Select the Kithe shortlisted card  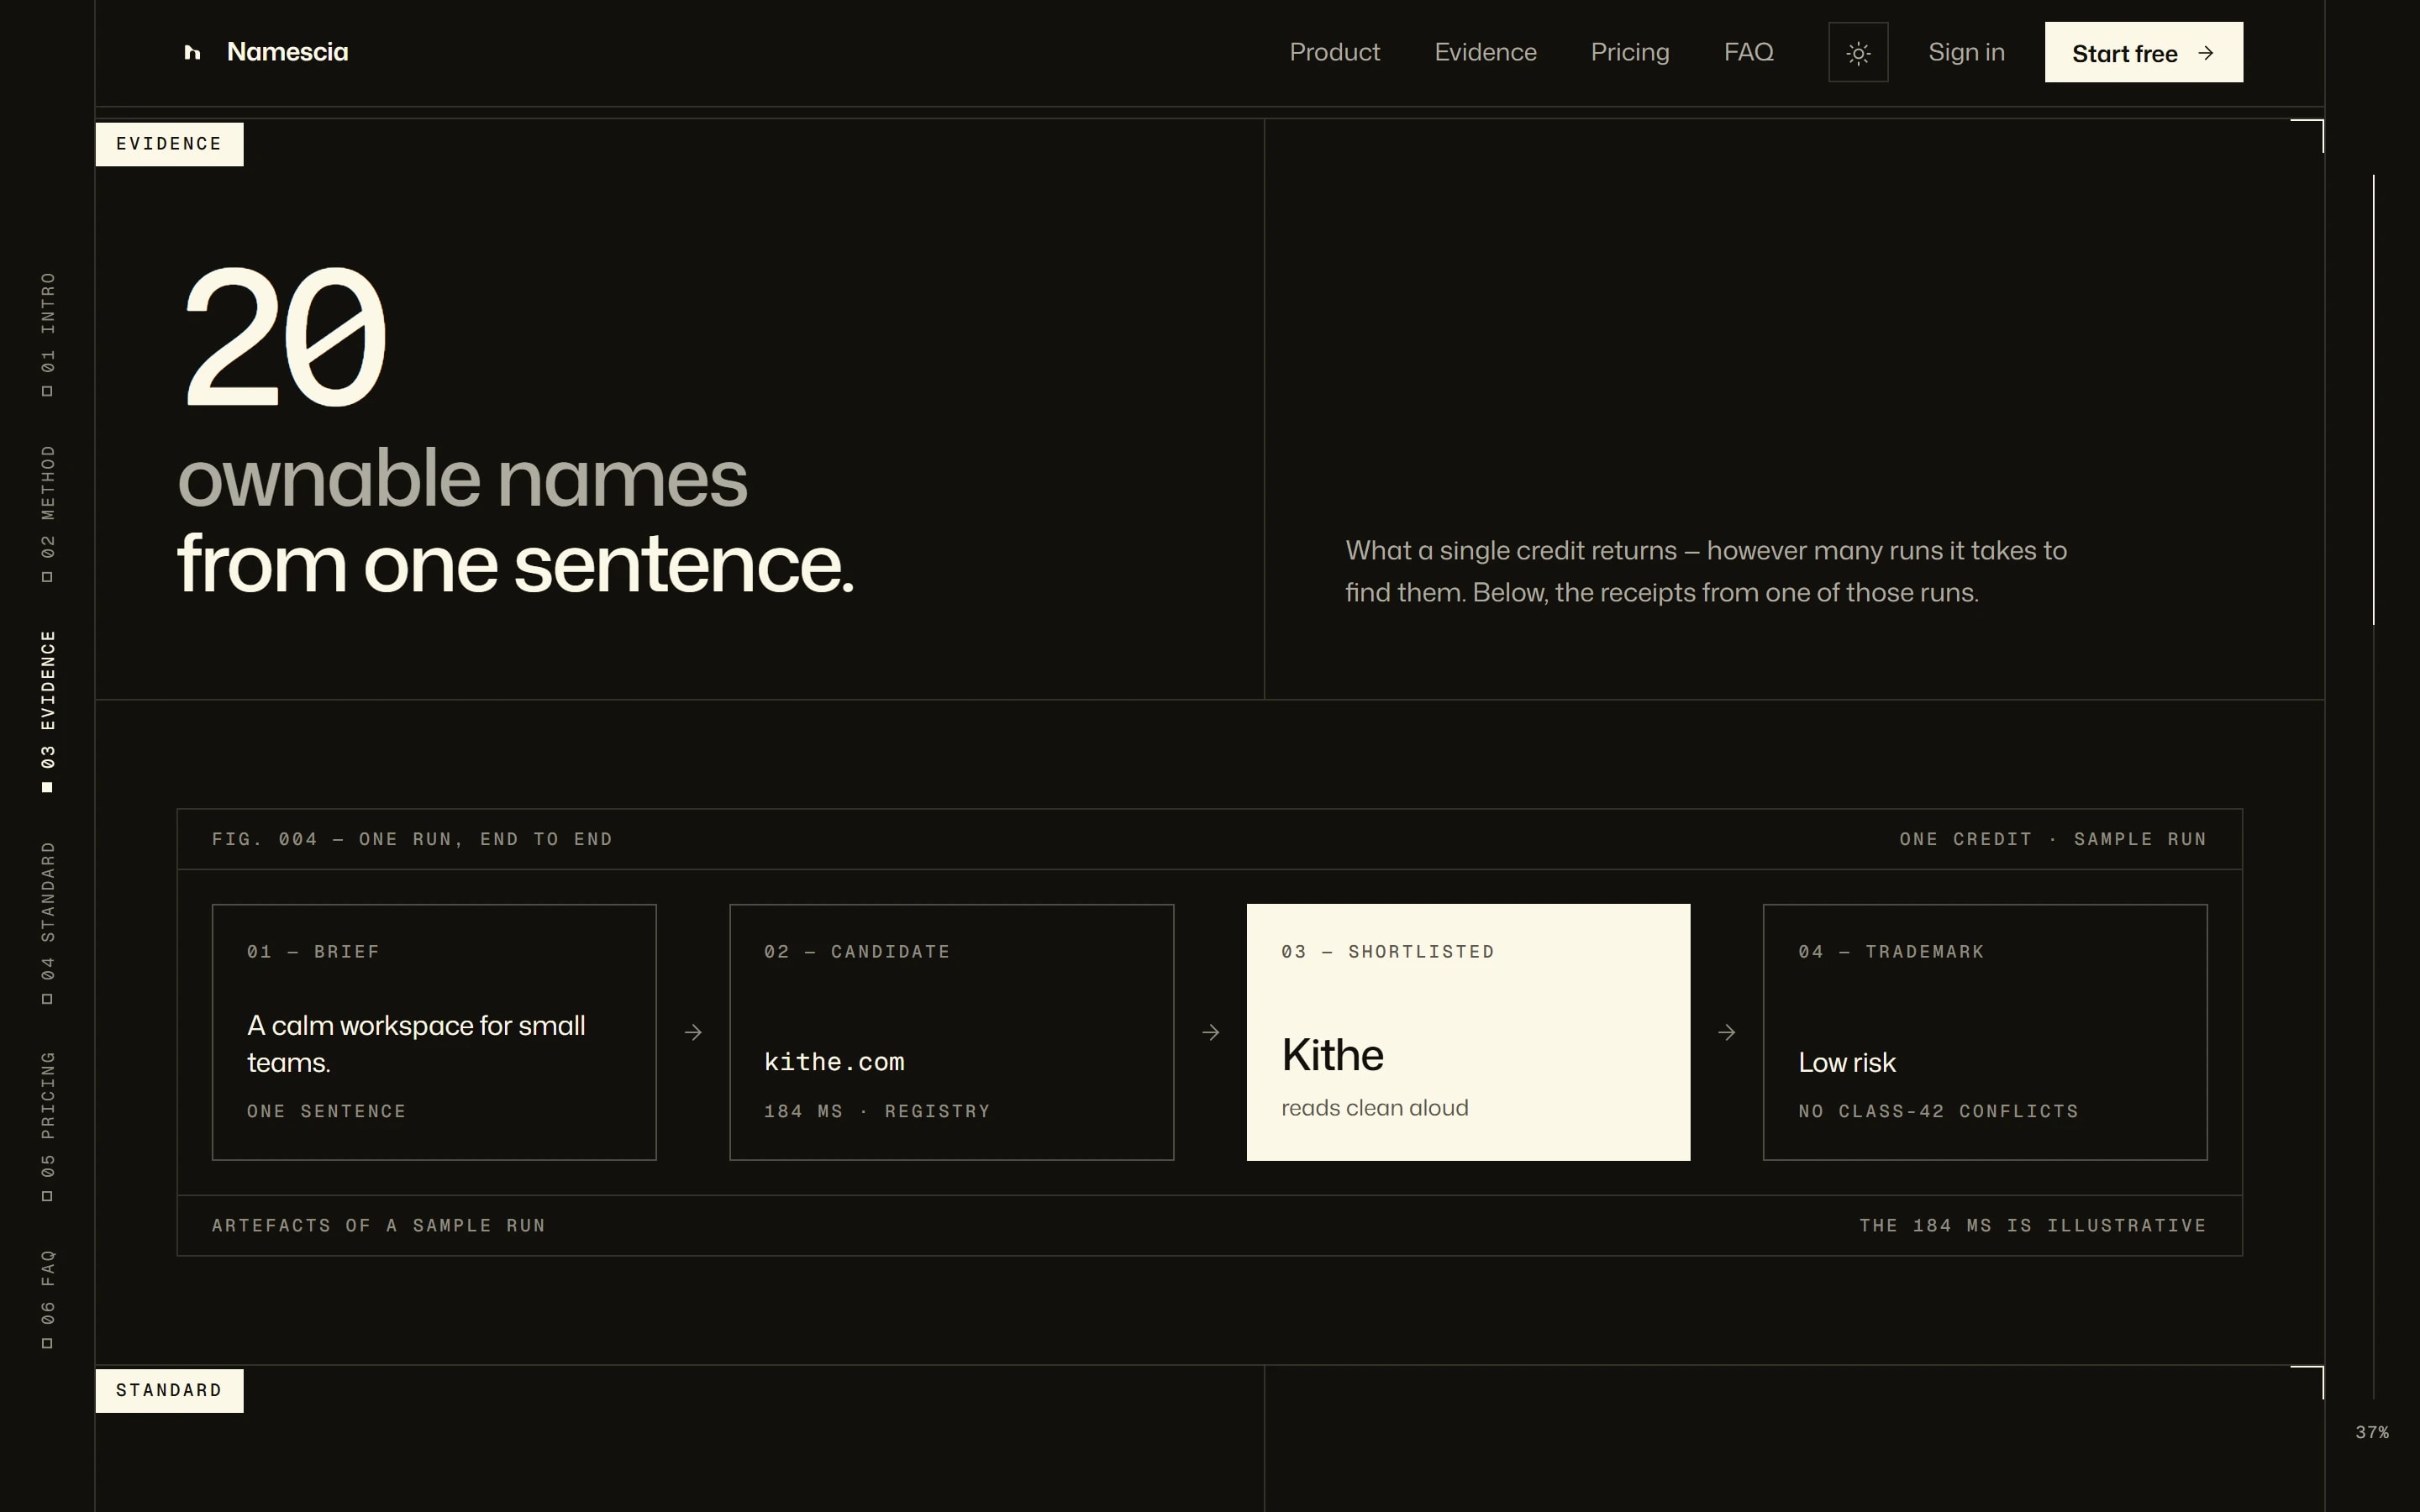click(x=1468, y=1032)
